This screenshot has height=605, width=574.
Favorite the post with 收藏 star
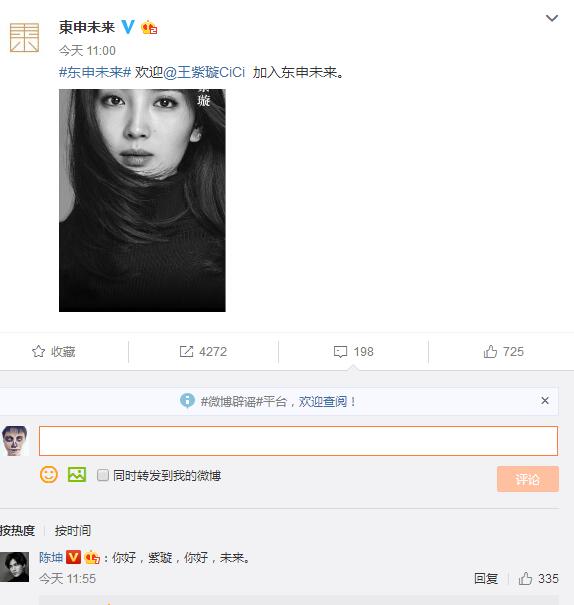tap(54, 352)
